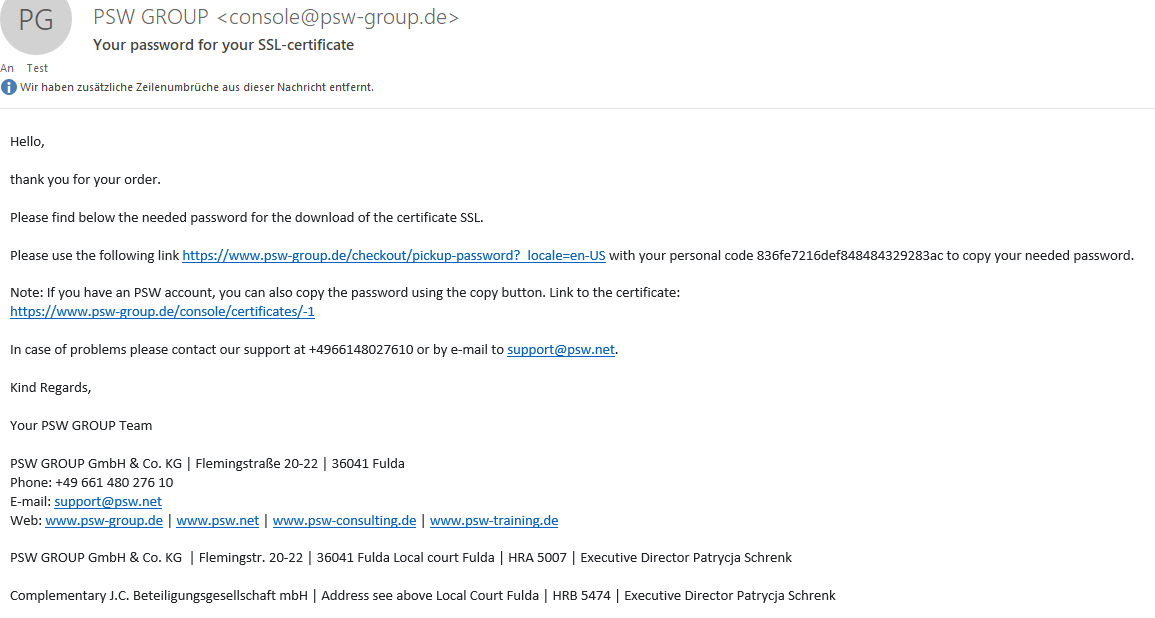
Task: Open the www.psw.net website link
Action: [218, 520]
